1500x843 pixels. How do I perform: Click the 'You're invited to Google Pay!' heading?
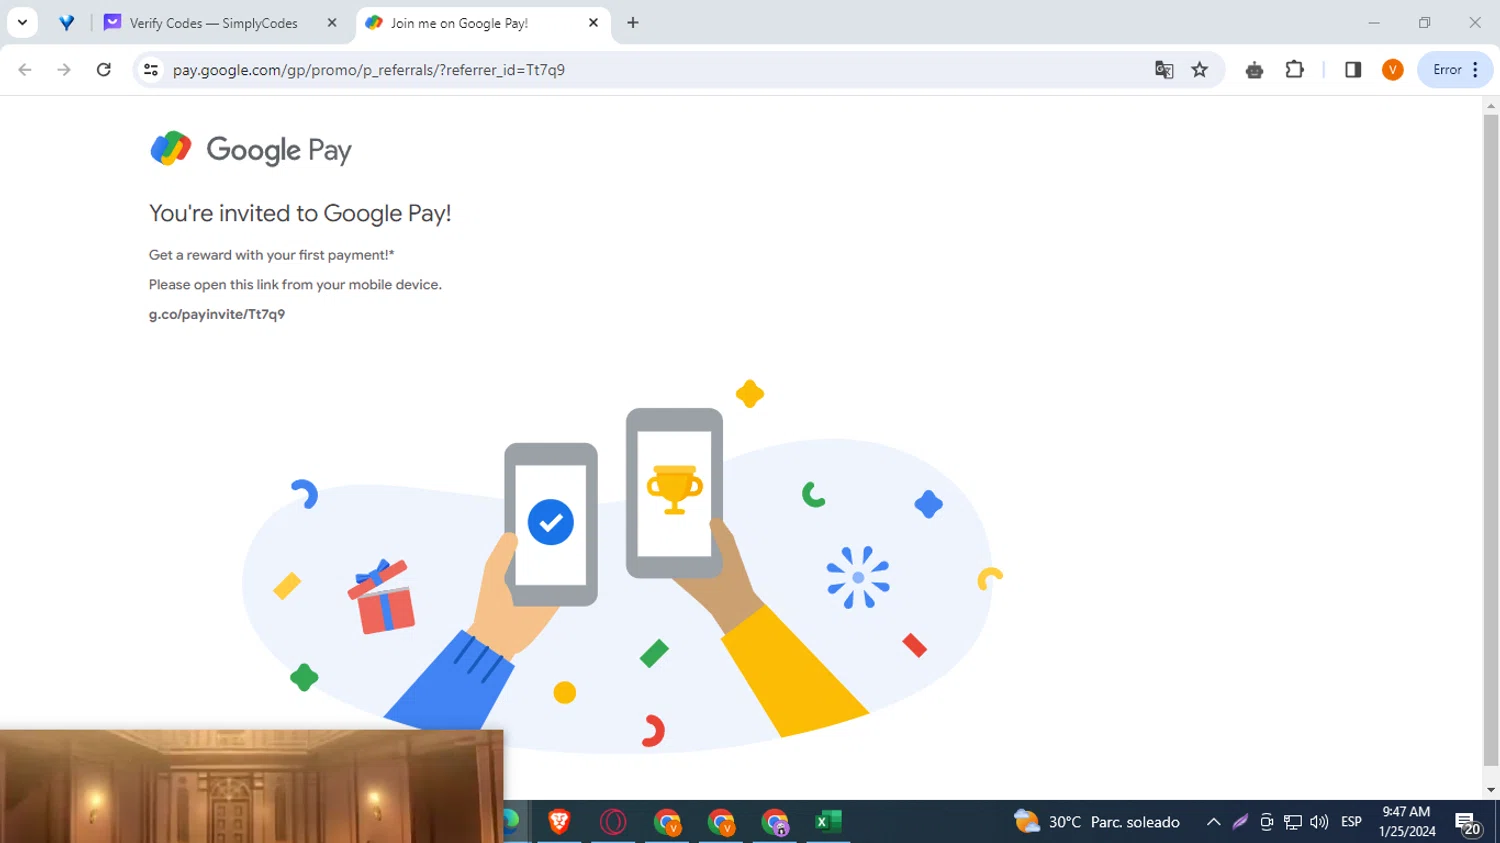tap(300, 213)
